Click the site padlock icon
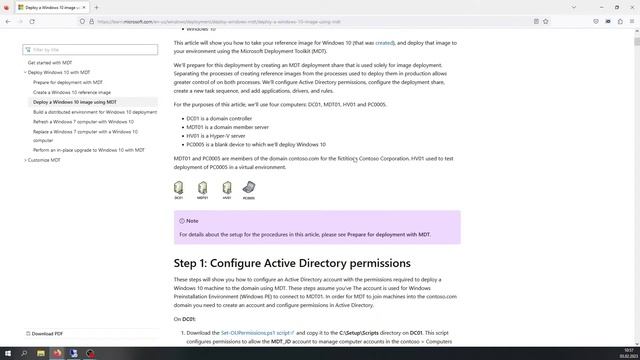This screenshot has width=640, height=360. click(x=91, y=22)
